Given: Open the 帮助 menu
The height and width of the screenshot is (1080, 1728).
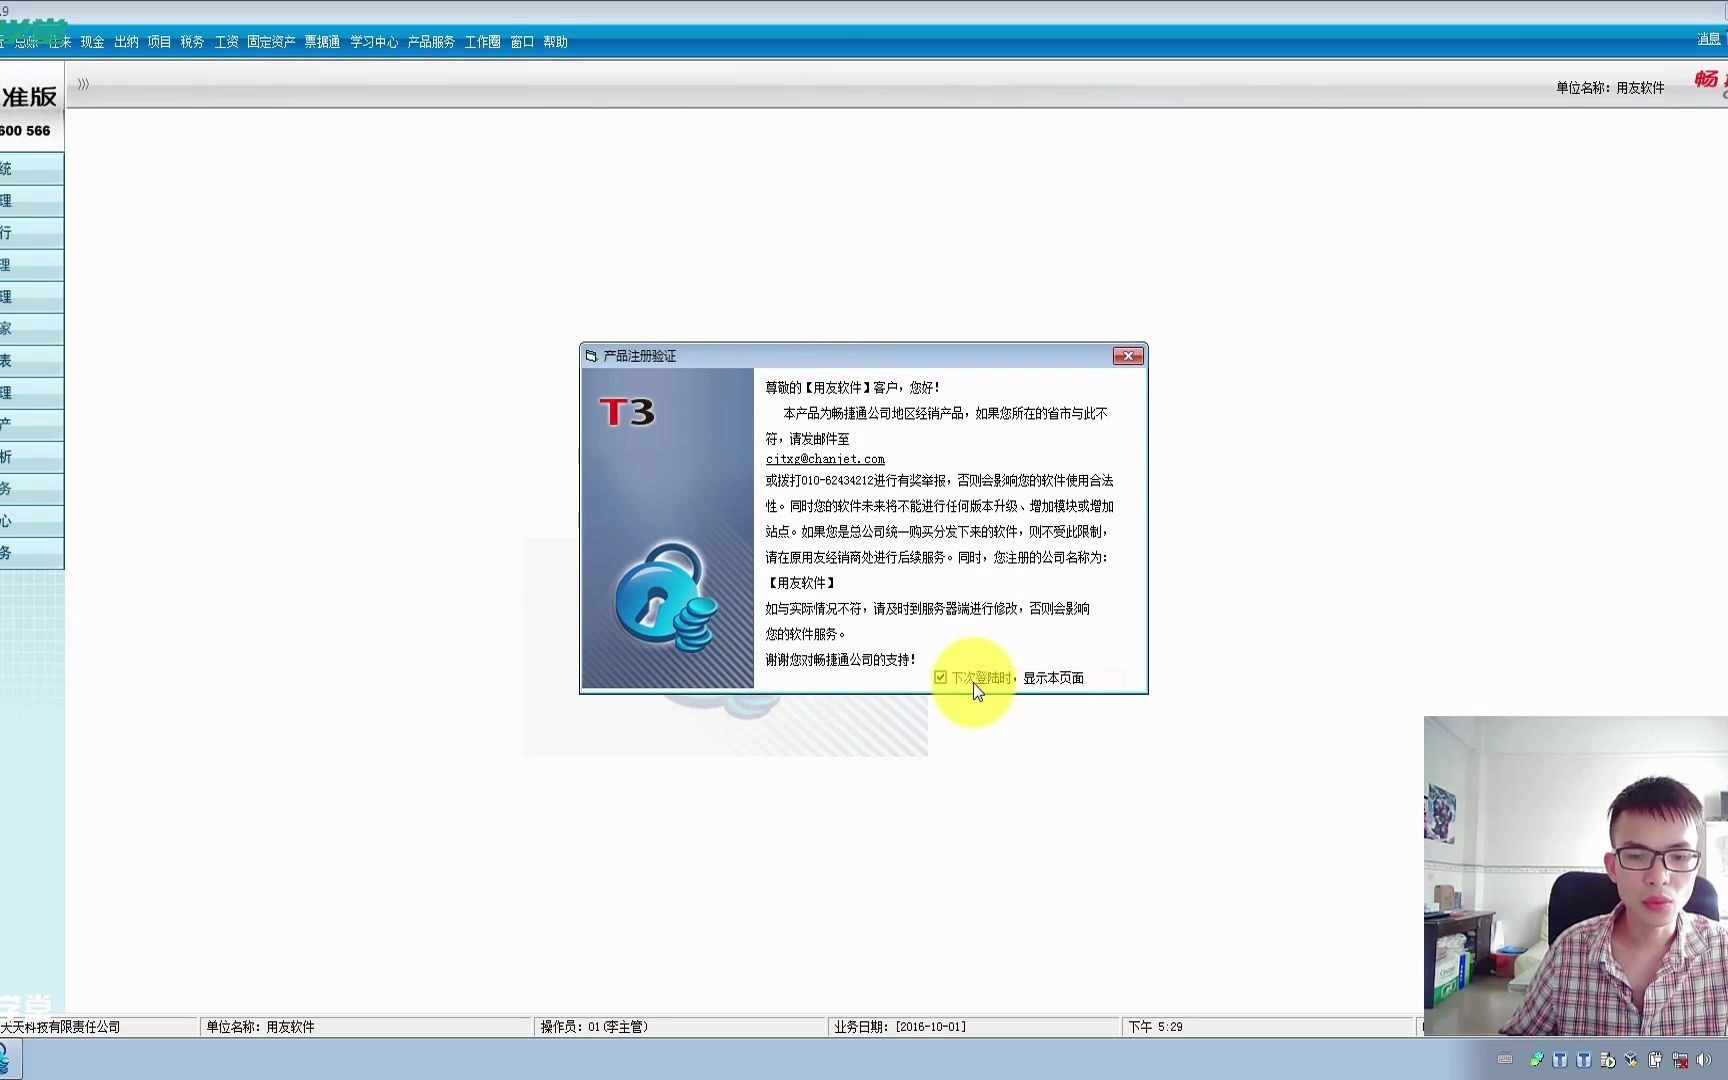Looking at the screenshot, I should coord(555,42).
